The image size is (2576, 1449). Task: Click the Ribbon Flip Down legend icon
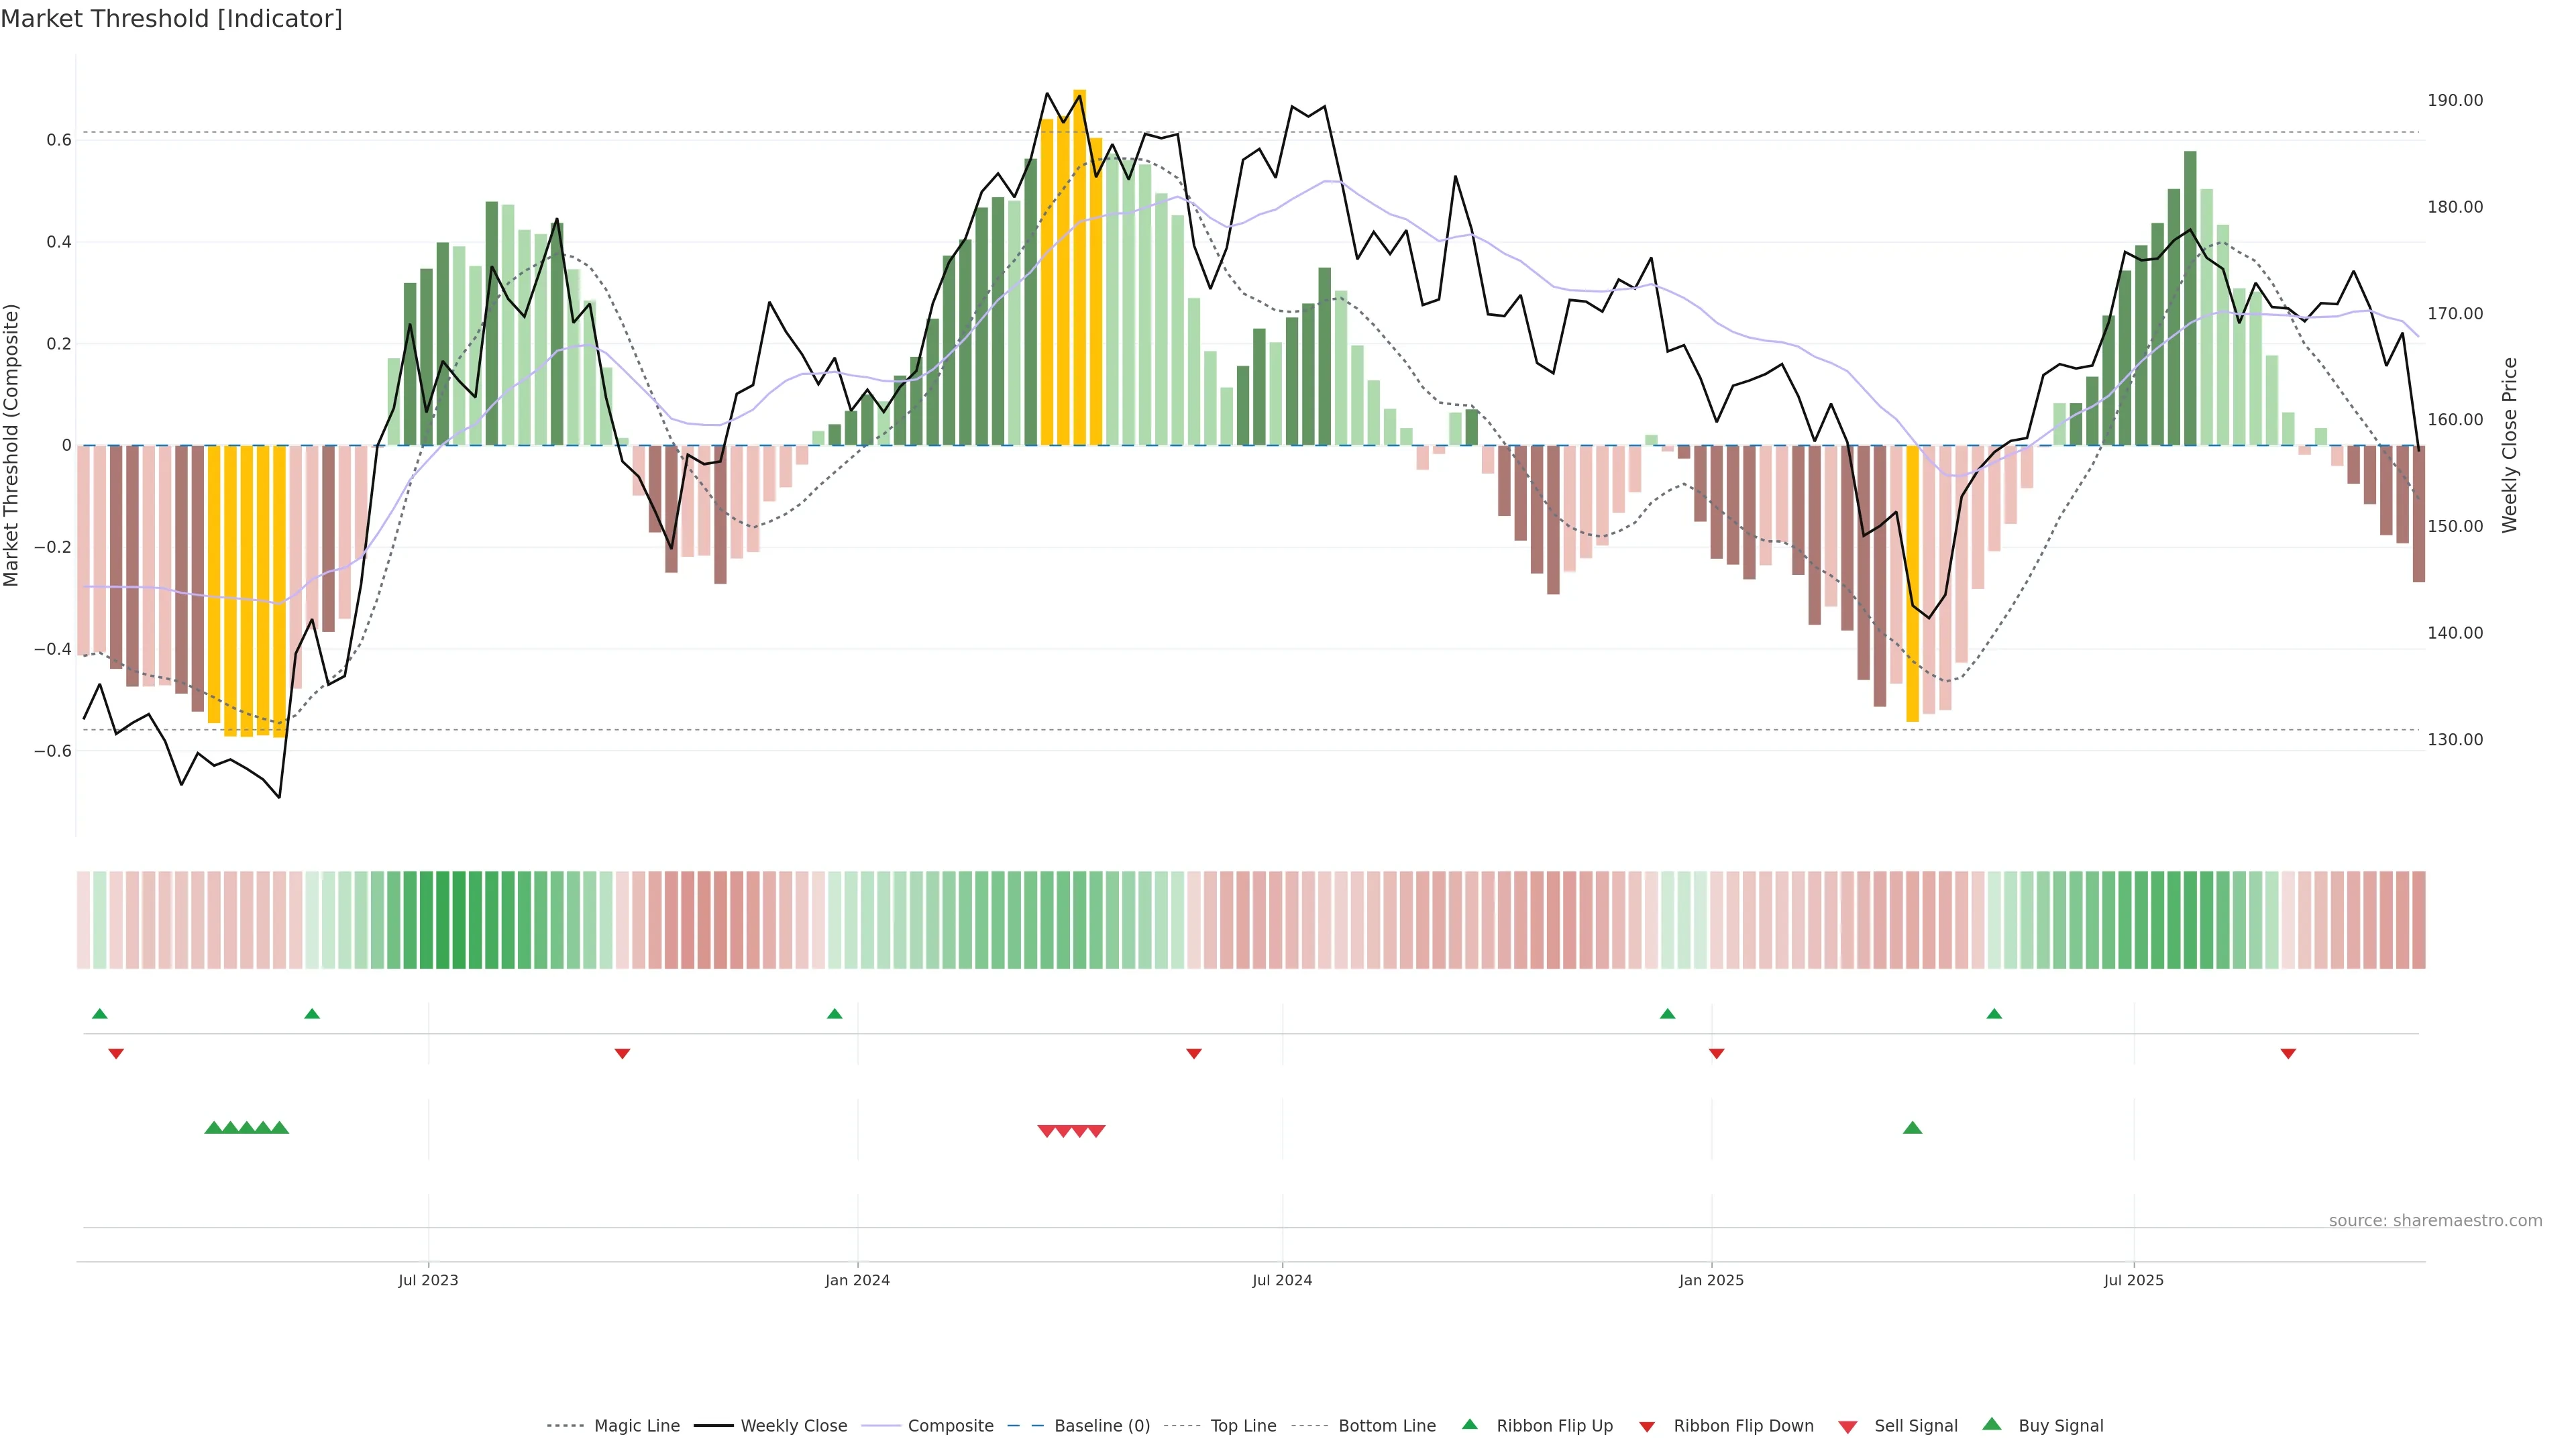(x=1646, y=1426)
